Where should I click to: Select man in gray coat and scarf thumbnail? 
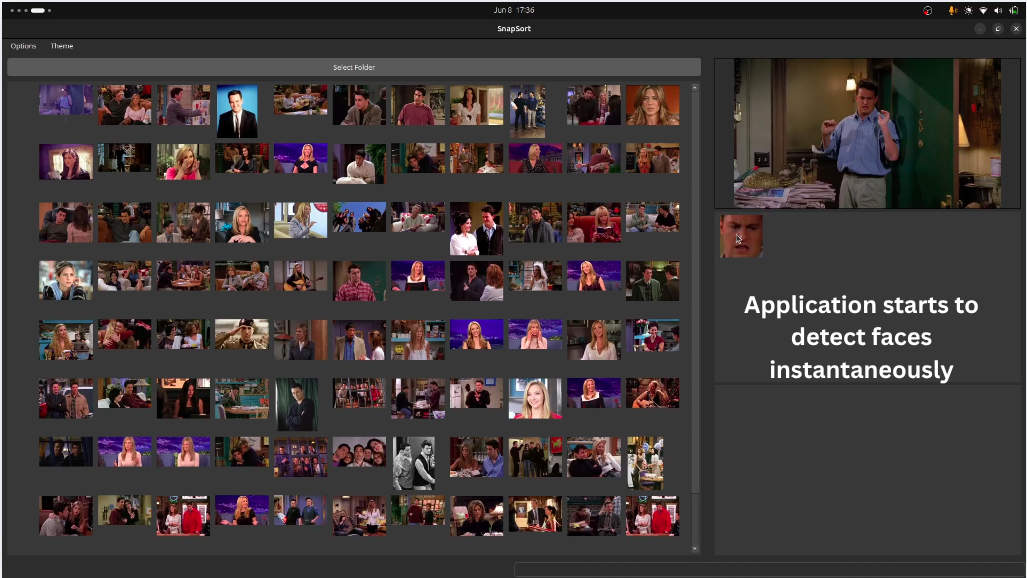[535, 222]
